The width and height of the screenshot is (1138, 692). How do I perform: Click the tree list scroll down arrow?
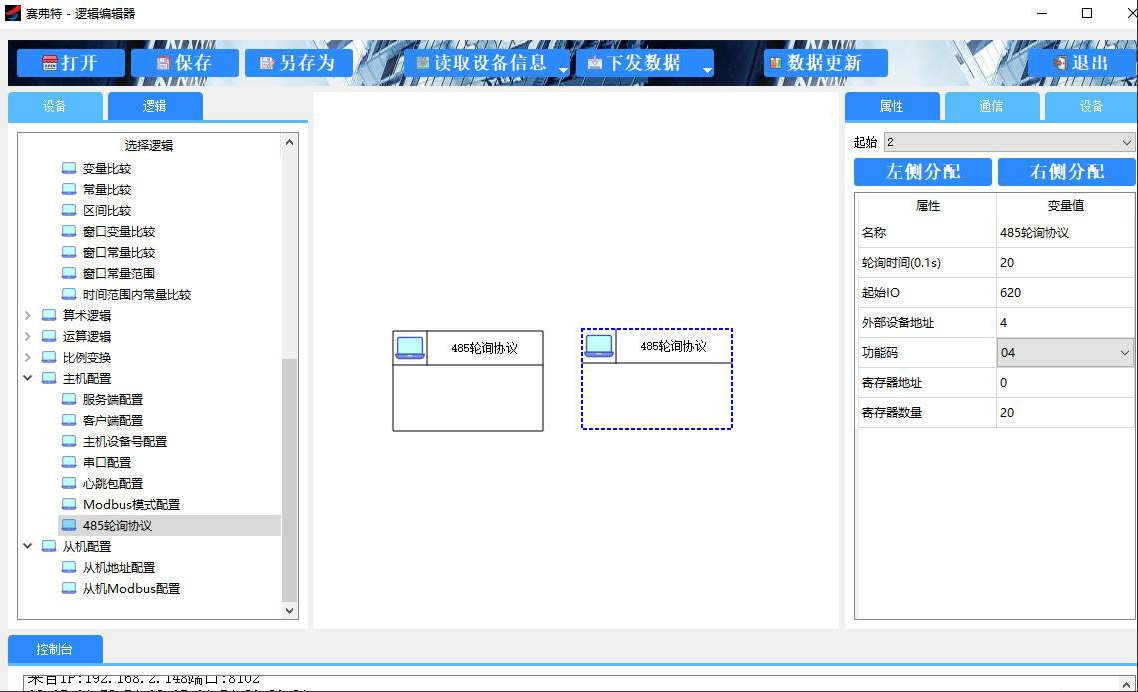(x=290, y=610)
